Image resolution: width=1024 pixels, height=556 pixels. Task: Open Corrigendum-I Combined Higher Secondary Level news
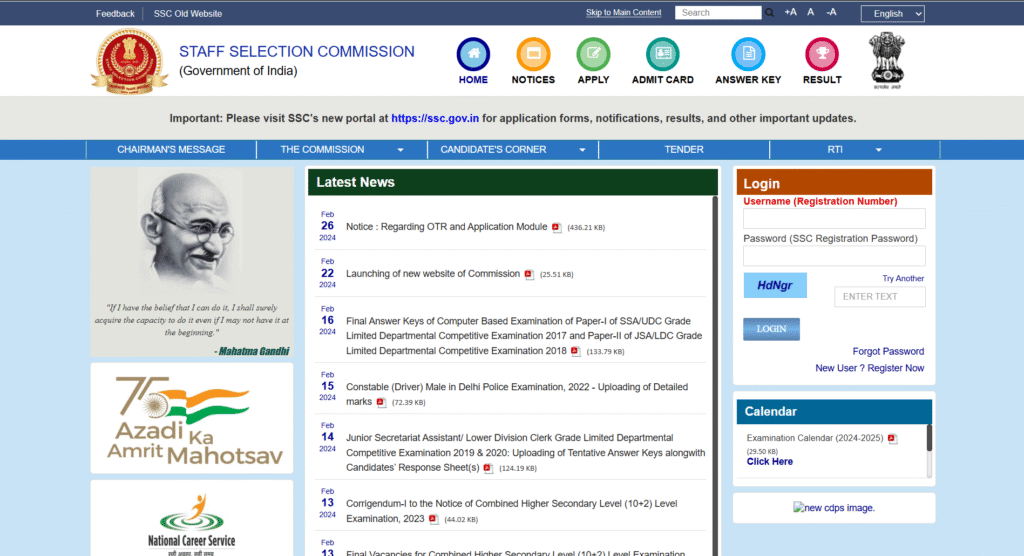point(511,511)
